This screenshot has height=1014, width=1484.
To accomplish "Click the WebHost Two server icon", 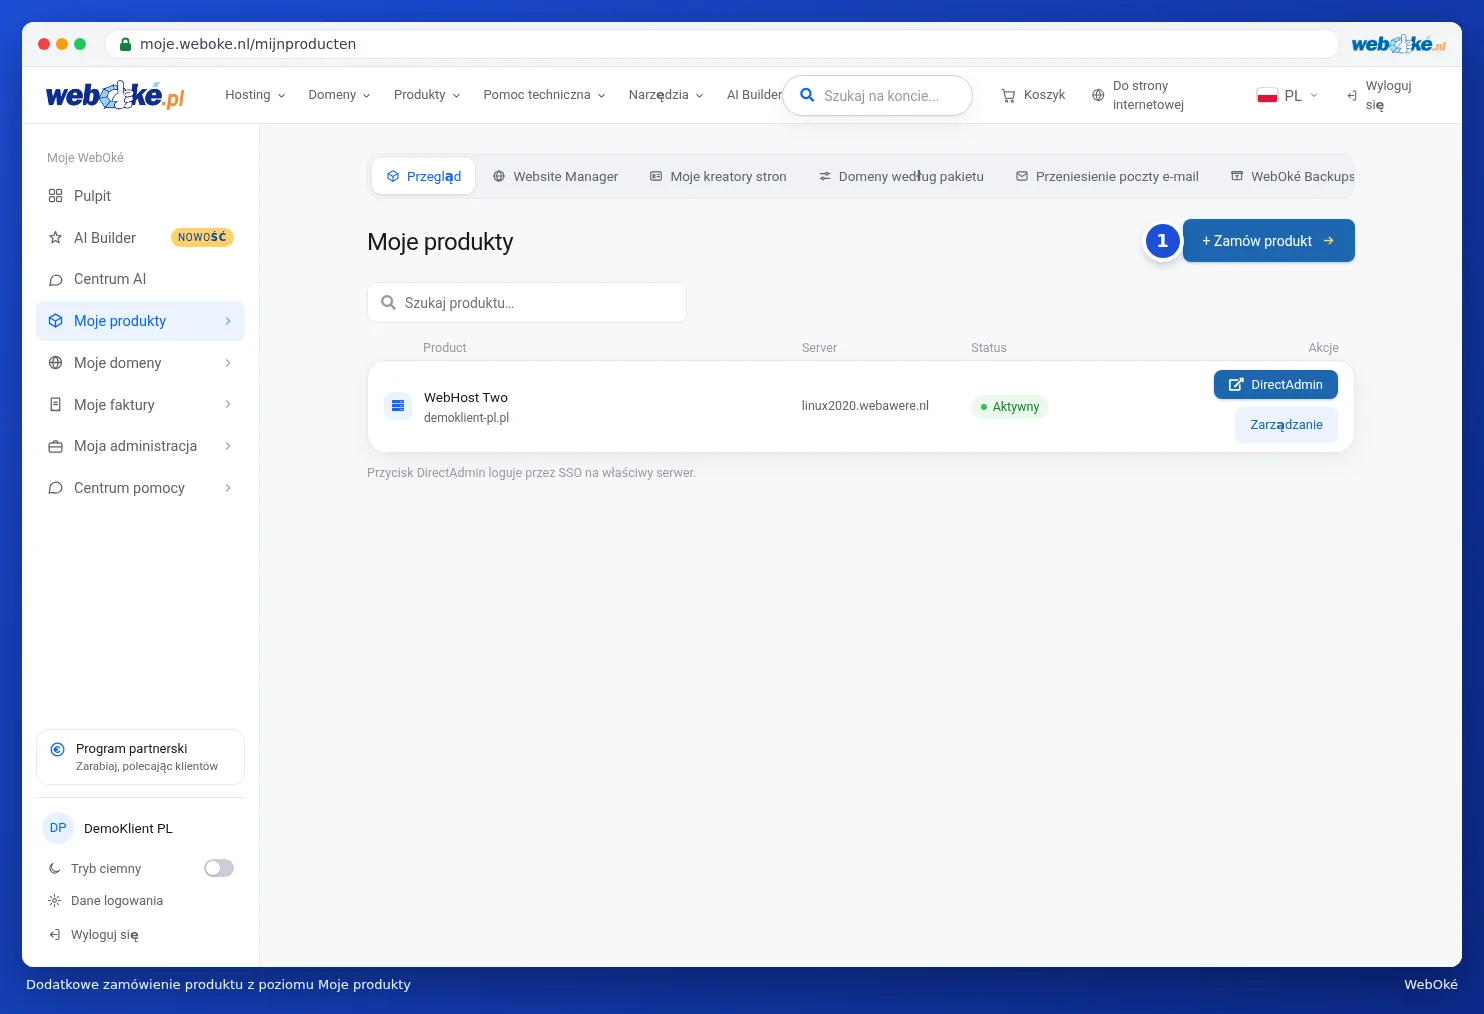I will tap(398, 406).
